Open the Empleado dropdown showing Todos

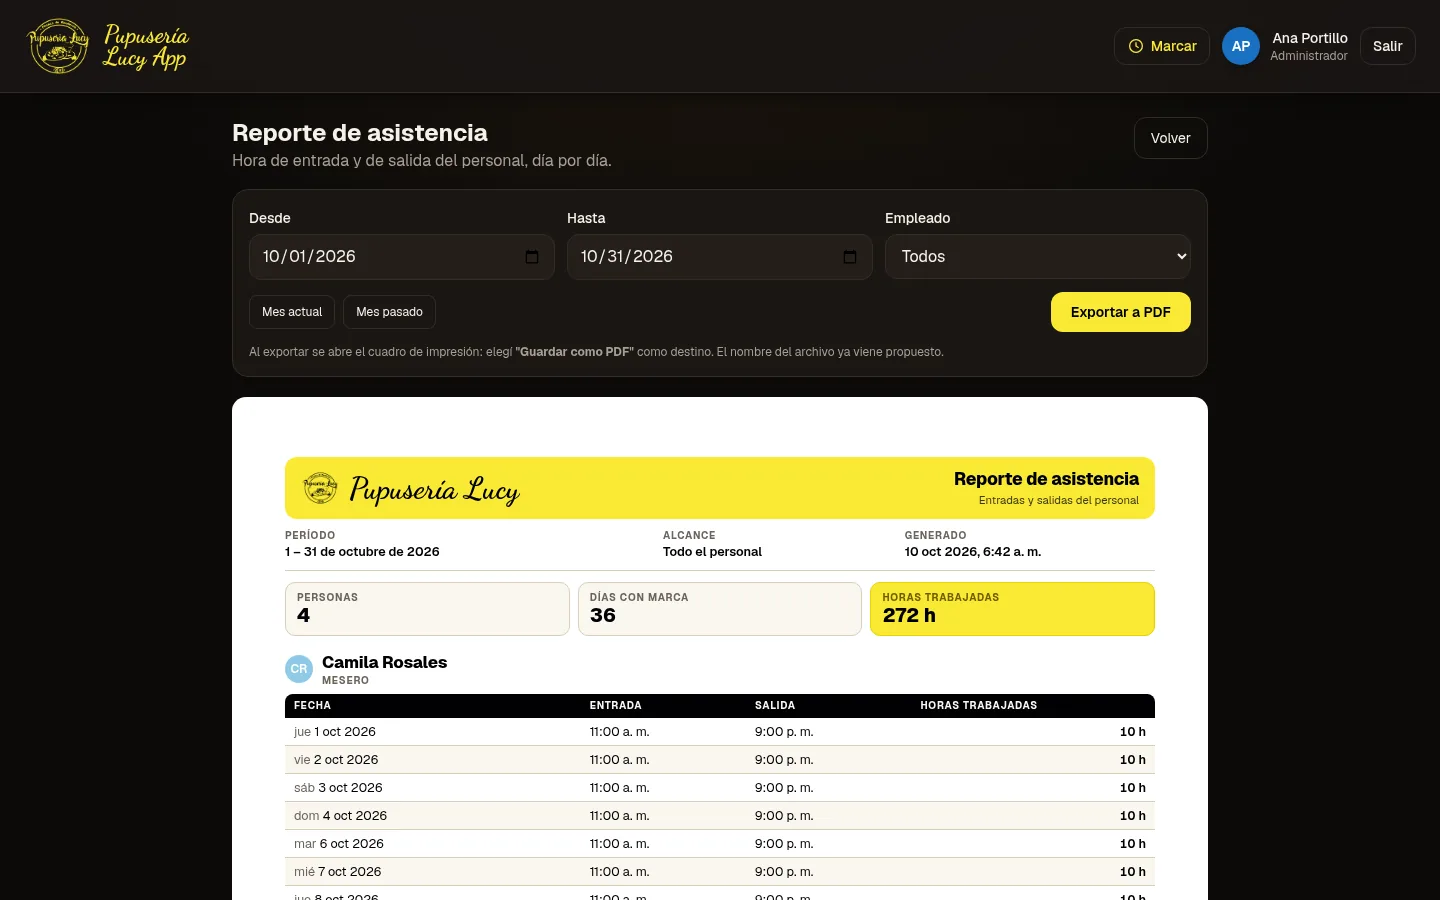tap(1038, 257)
